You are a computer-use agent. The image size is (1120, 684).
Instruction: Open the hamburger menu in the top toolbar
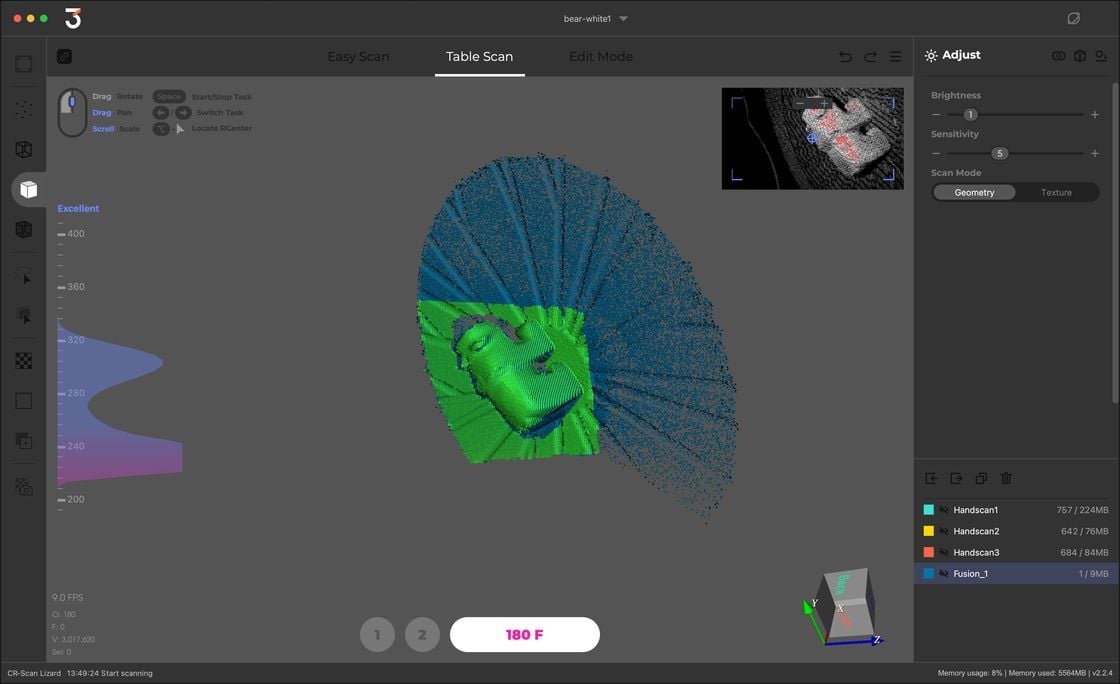click(x=896, y=57)
